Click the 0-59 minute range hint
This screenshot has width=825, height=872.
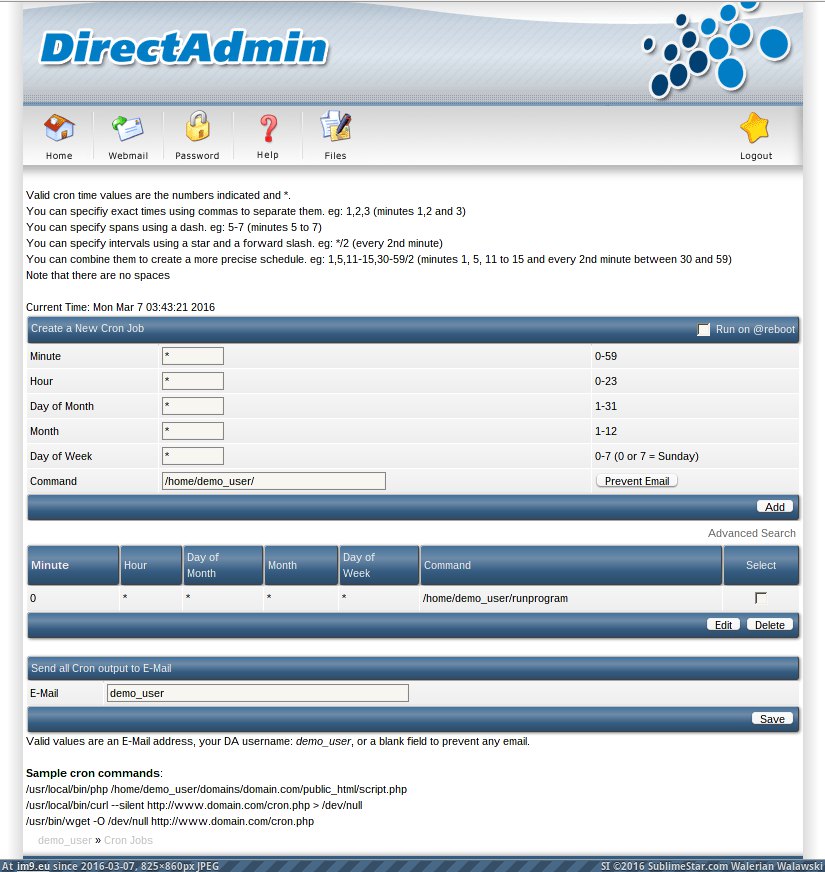click(x=606, y=356)
